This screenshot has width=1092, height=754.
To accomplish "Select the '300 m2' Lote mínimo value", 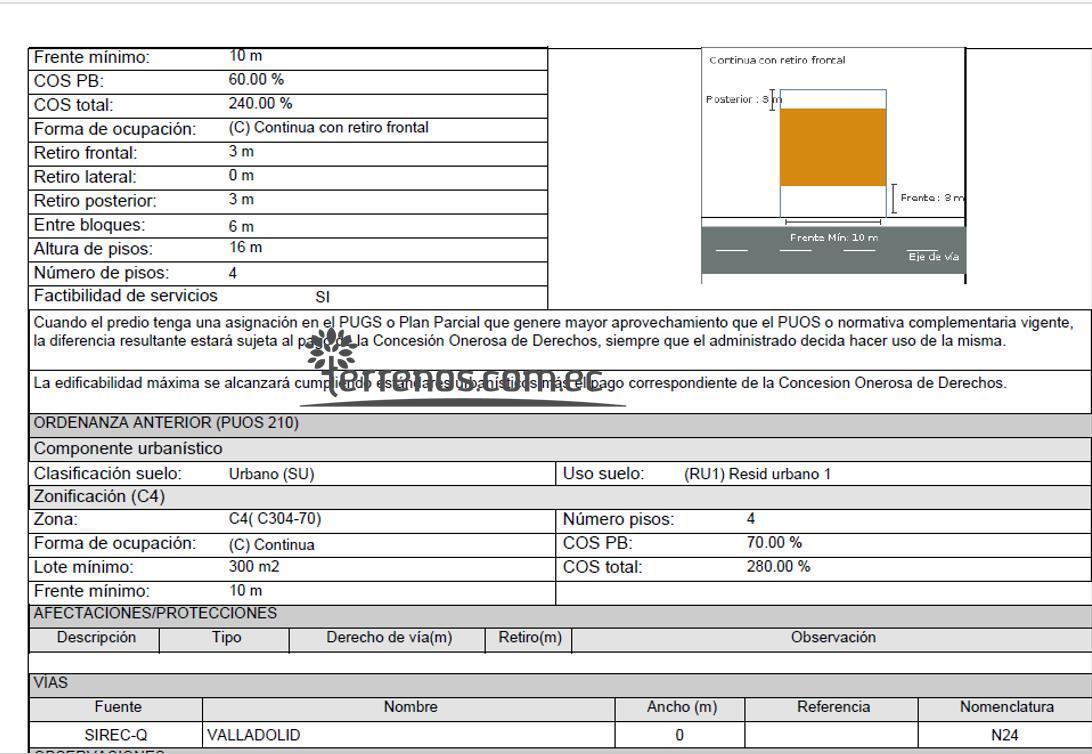I will [x=254, y=567].
